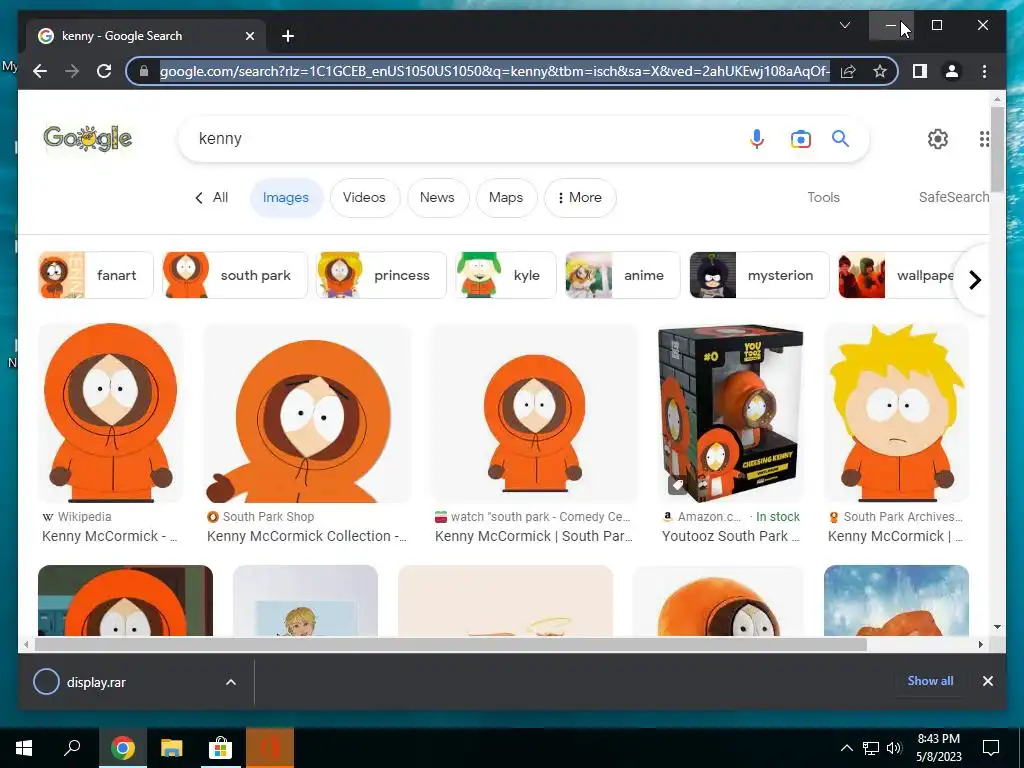This screenshot has height=768, width=1024.
Task: Switch to the Videos tab
Action: point(364,197)
